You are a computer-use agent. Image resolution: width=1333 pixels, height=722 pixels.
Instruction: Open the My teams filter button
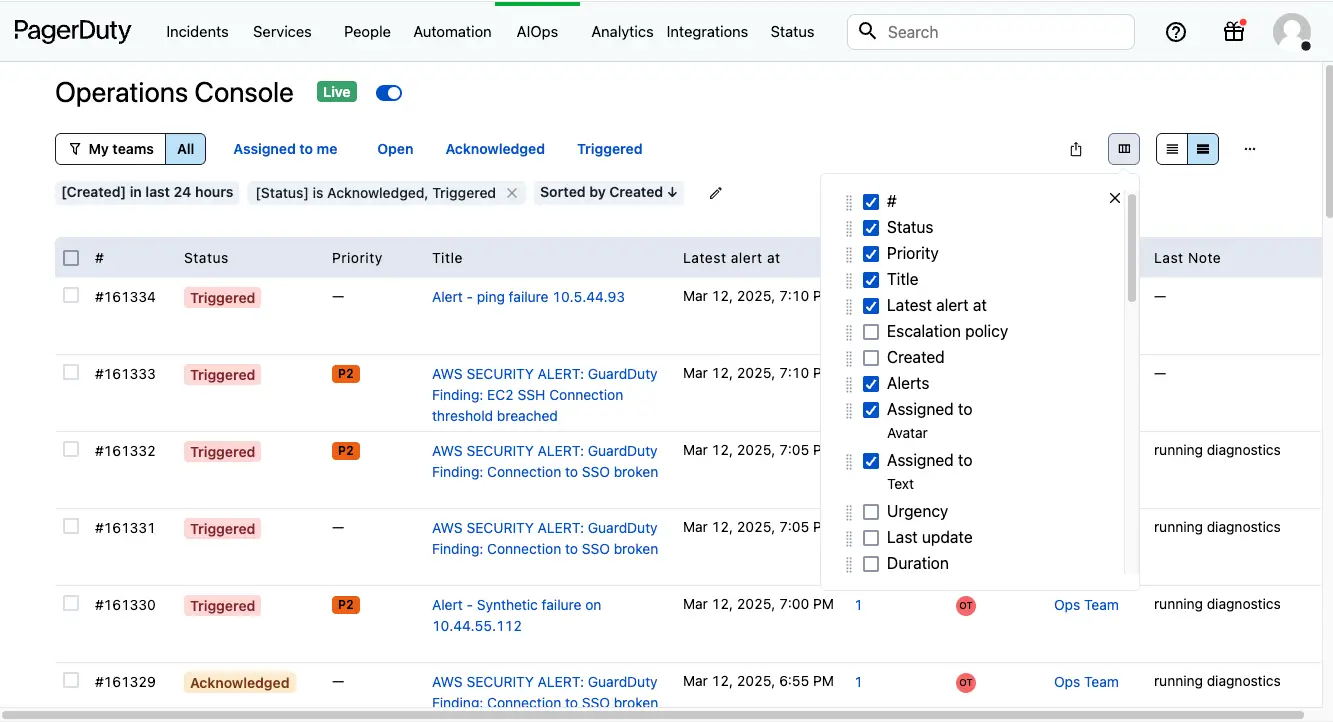[x=110, y=149]
